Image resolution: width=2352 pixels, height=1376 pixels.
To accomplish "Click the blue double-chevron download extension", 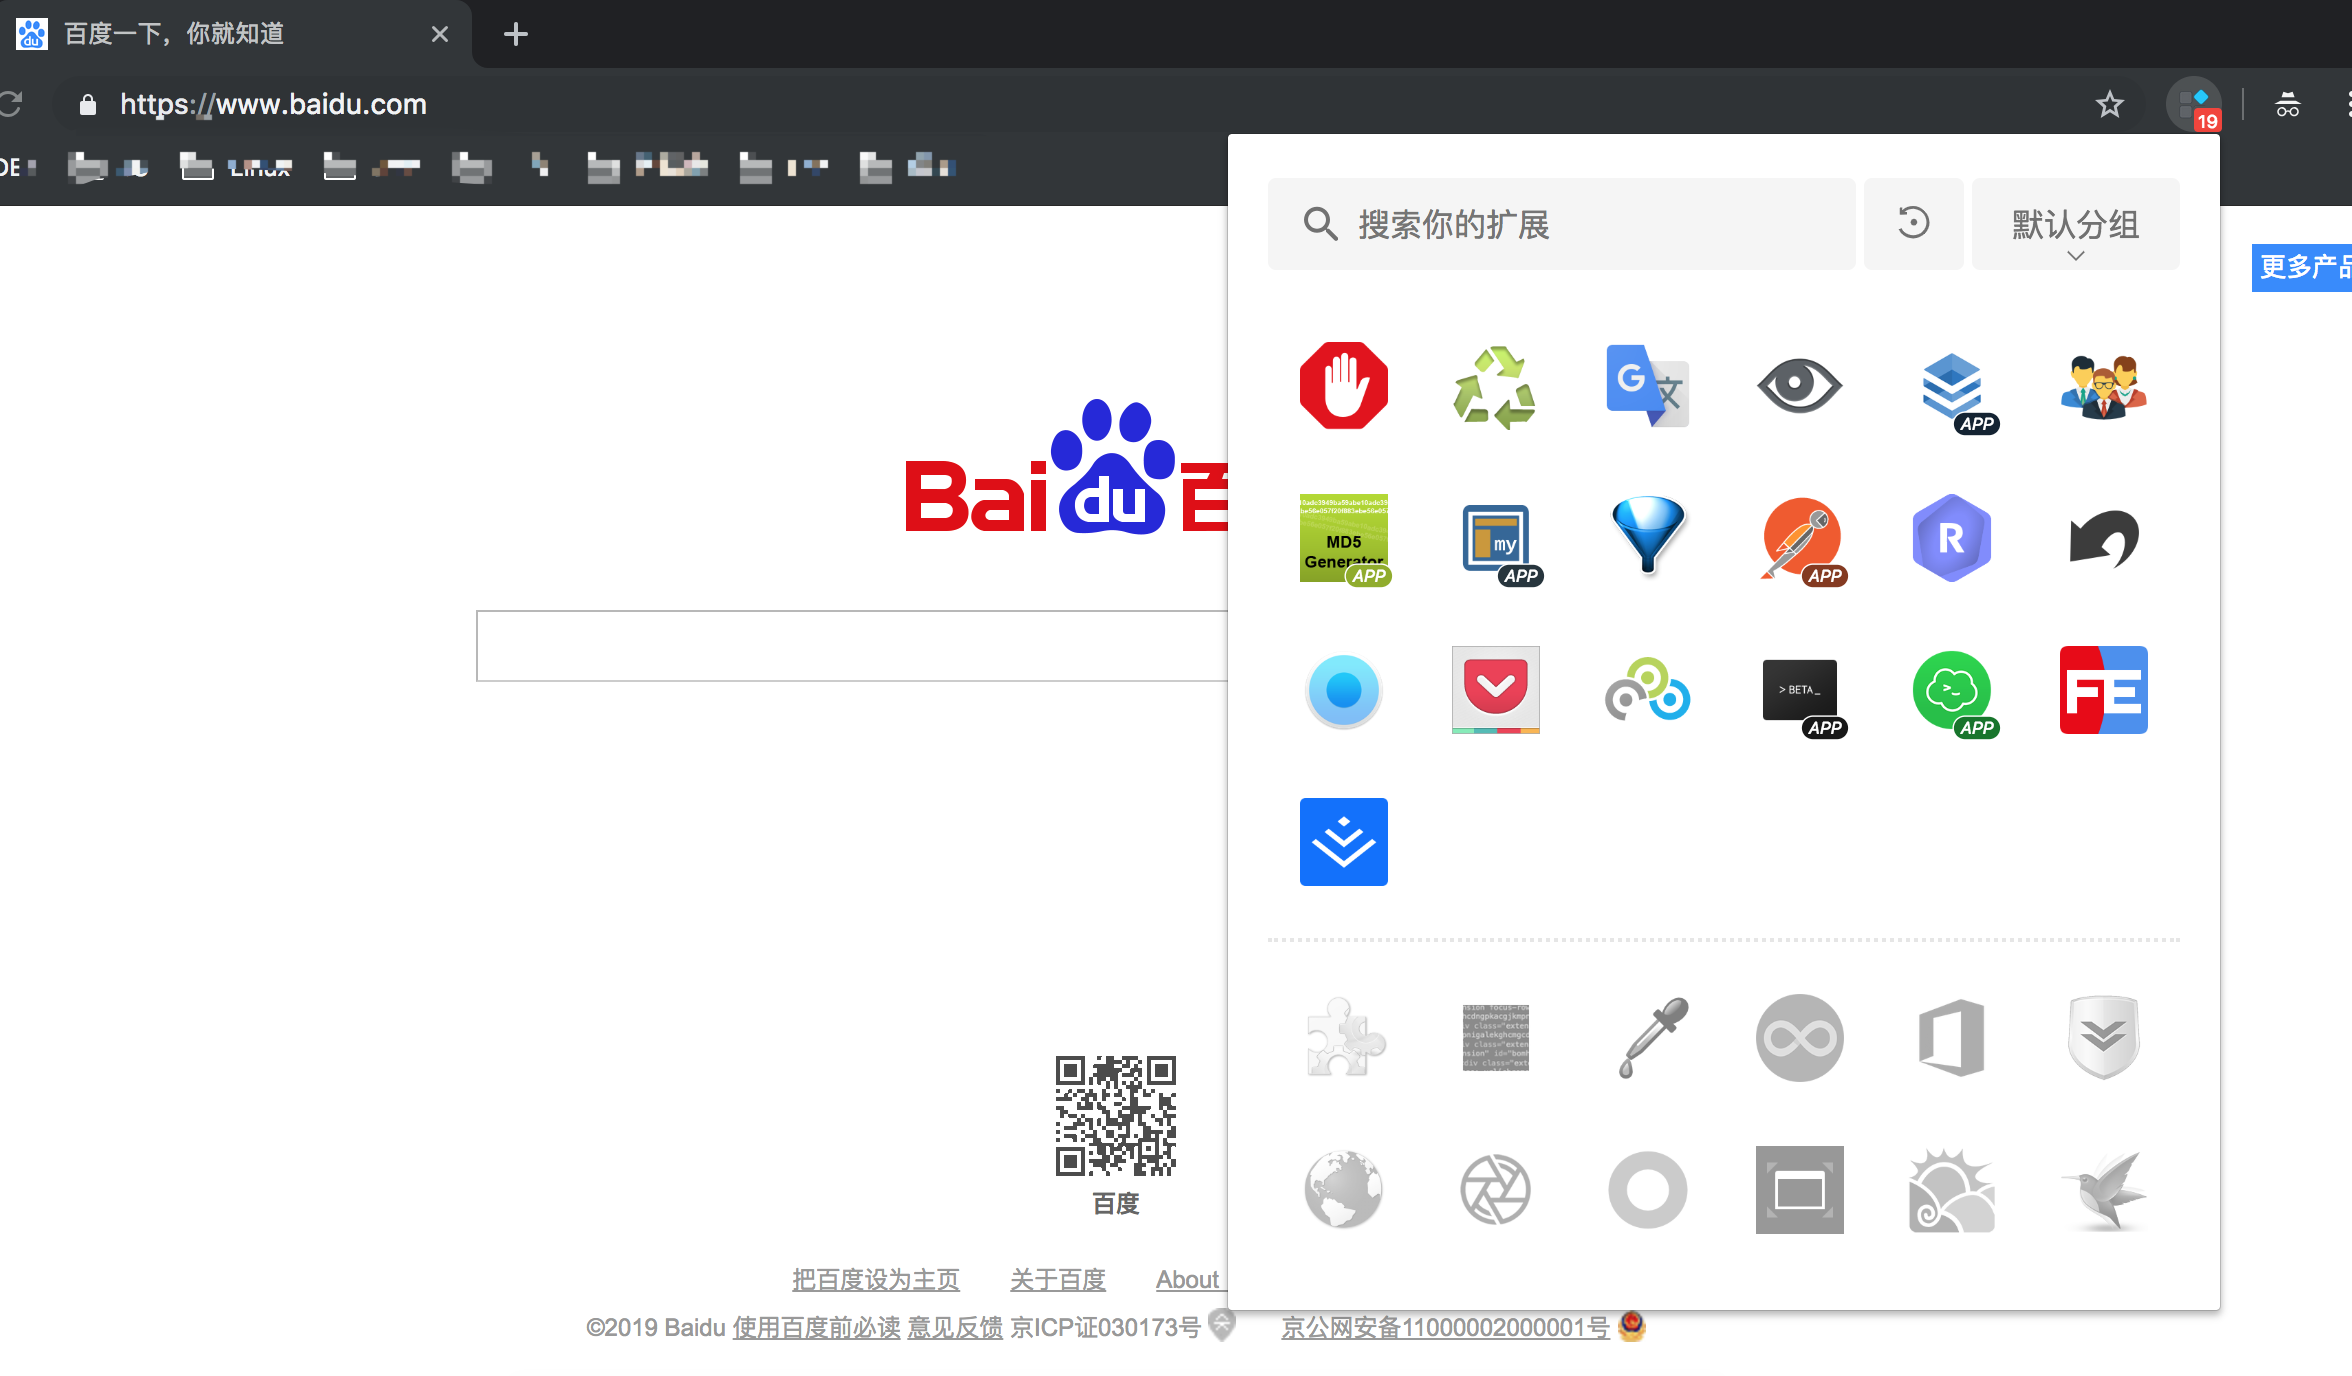I will pos(1343,842).
